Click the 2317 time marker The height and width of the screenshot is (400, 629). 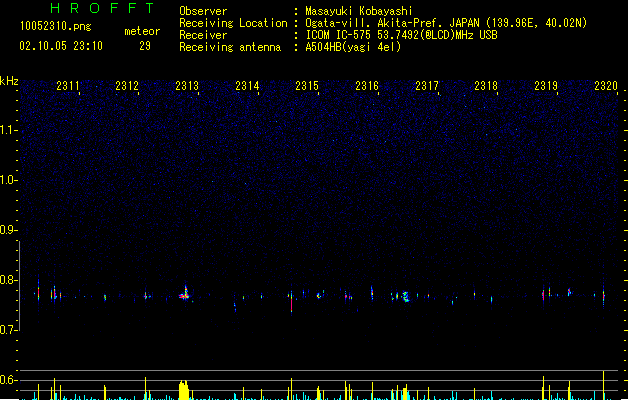click(427, 86)
